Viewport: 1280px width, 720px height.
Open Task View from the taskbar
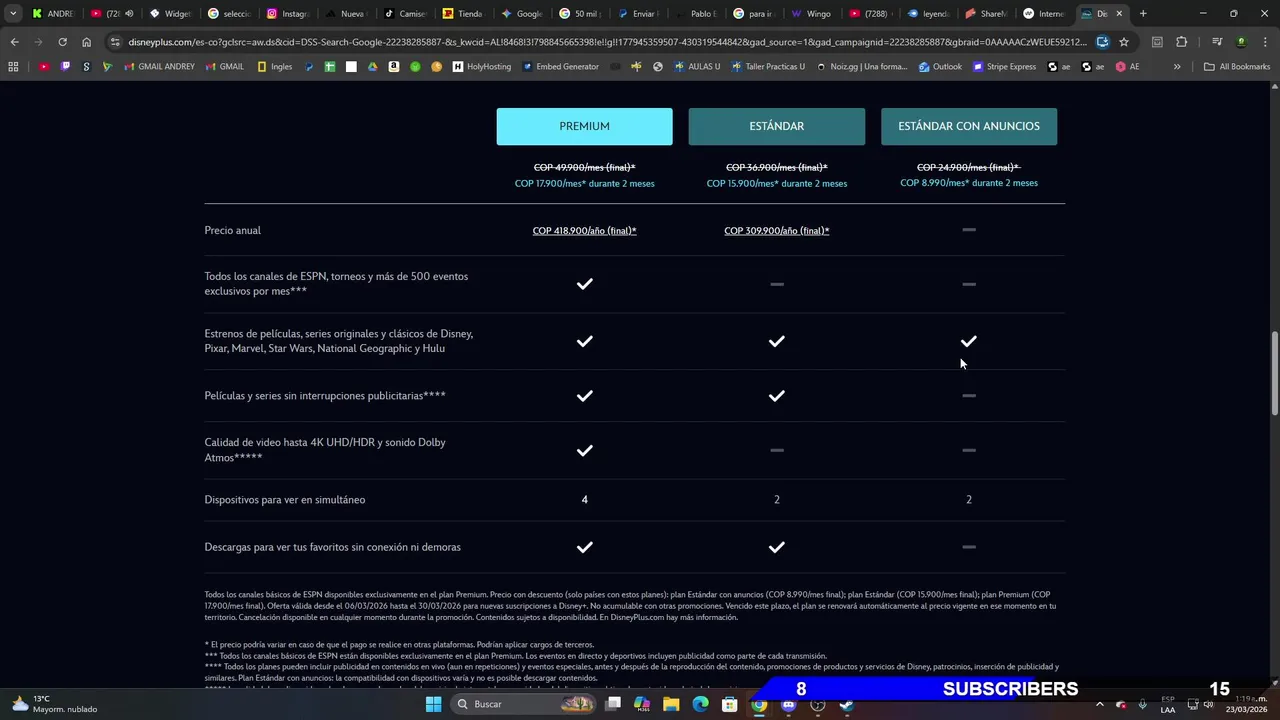[613, 704]
